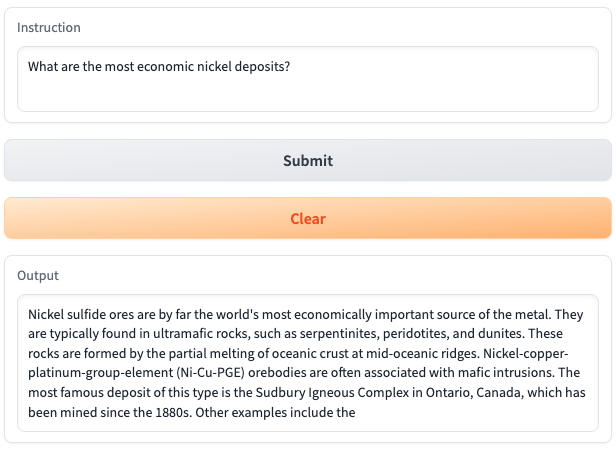Focus the Instruction text input box
The height and width of the screenshot is (449, 616).
coord(308,80)
